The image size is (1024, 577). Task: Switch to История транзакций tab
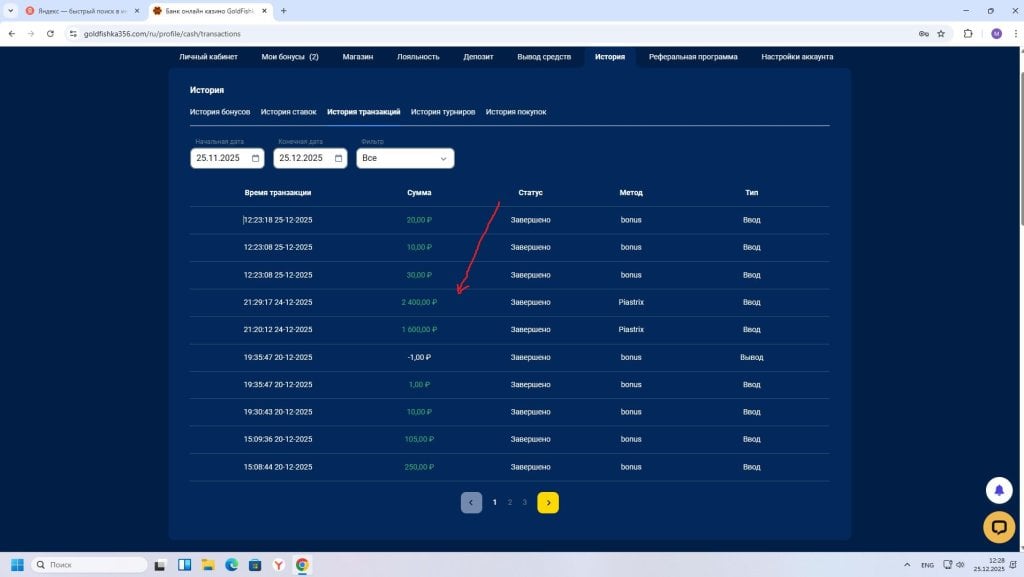point(364,112)
